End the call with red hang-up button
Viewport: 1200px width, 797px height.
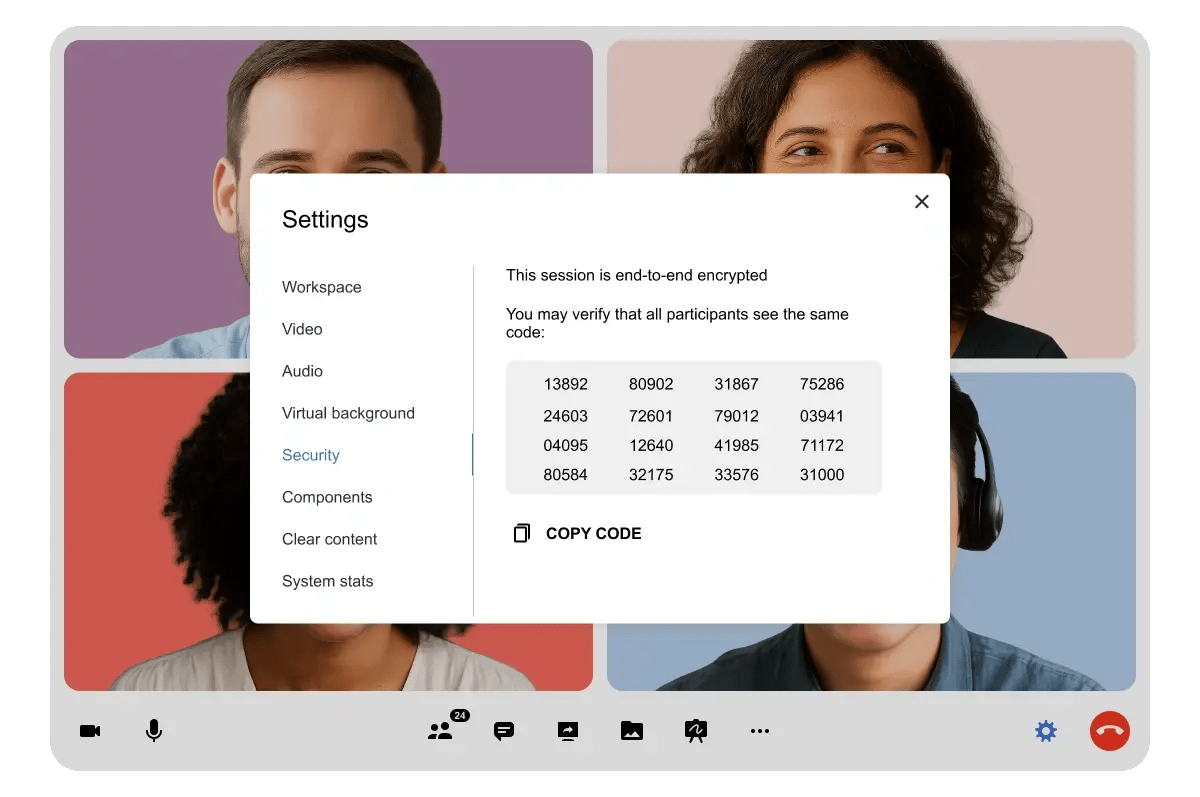[1109, 731]
